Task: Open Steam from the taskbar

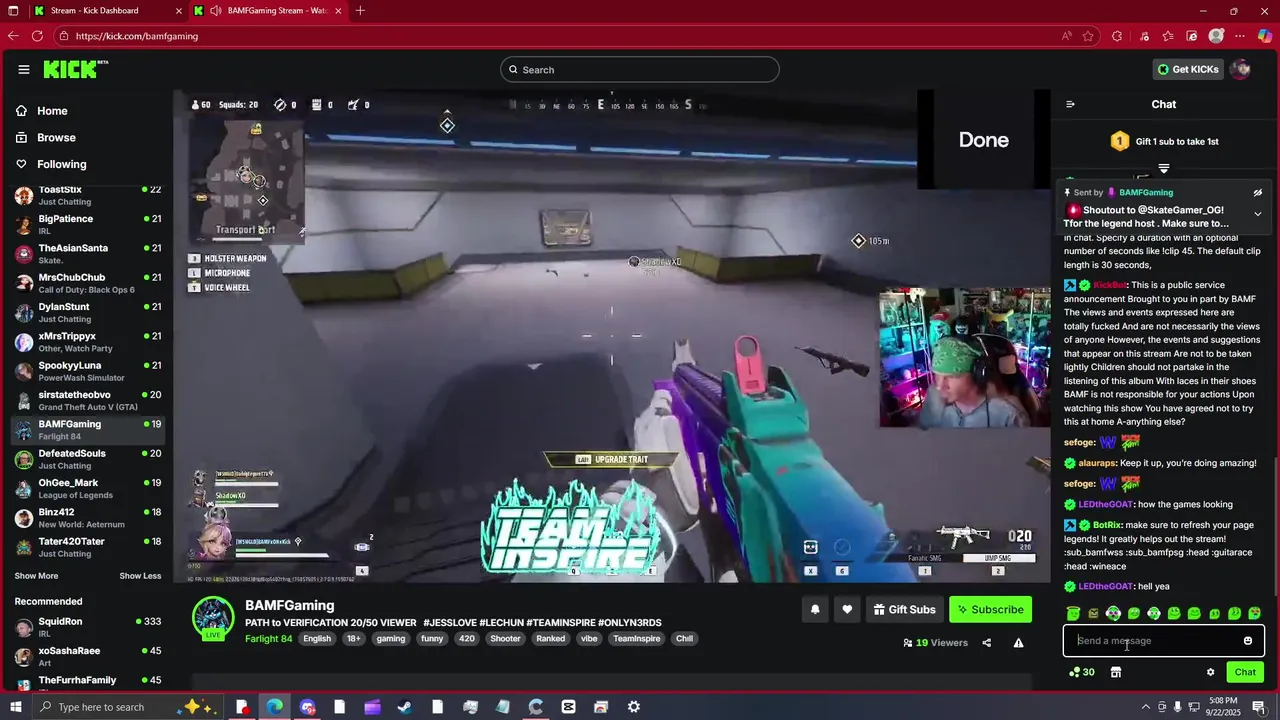Action: tap(405, 707)
